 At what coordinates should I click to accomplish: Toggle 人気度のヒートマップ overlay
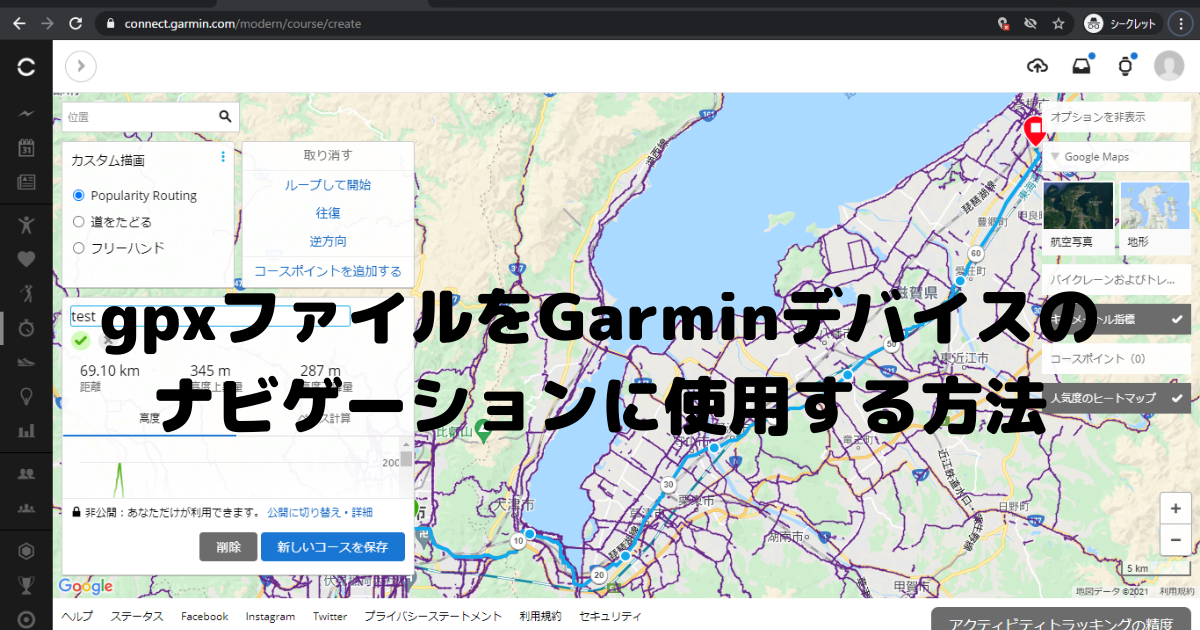pos(1116,398)
